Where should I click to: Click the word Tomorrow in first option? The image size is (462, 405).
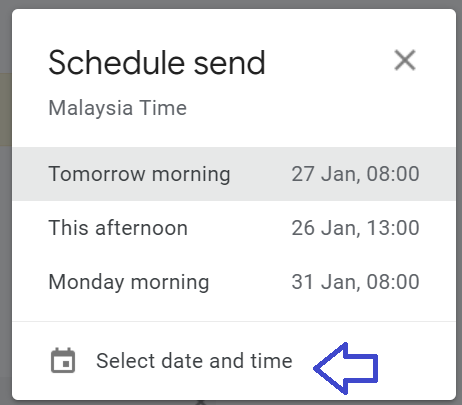pyautogui.click(x=97, y=174)
